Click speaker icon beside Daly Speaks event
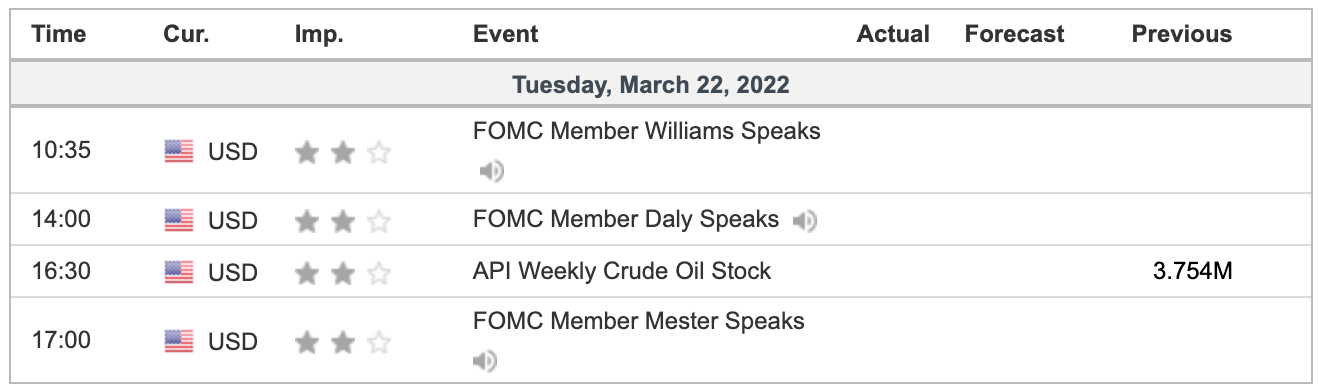The image size is (1318, 392). pyautogui.click(x=805, y=220)
